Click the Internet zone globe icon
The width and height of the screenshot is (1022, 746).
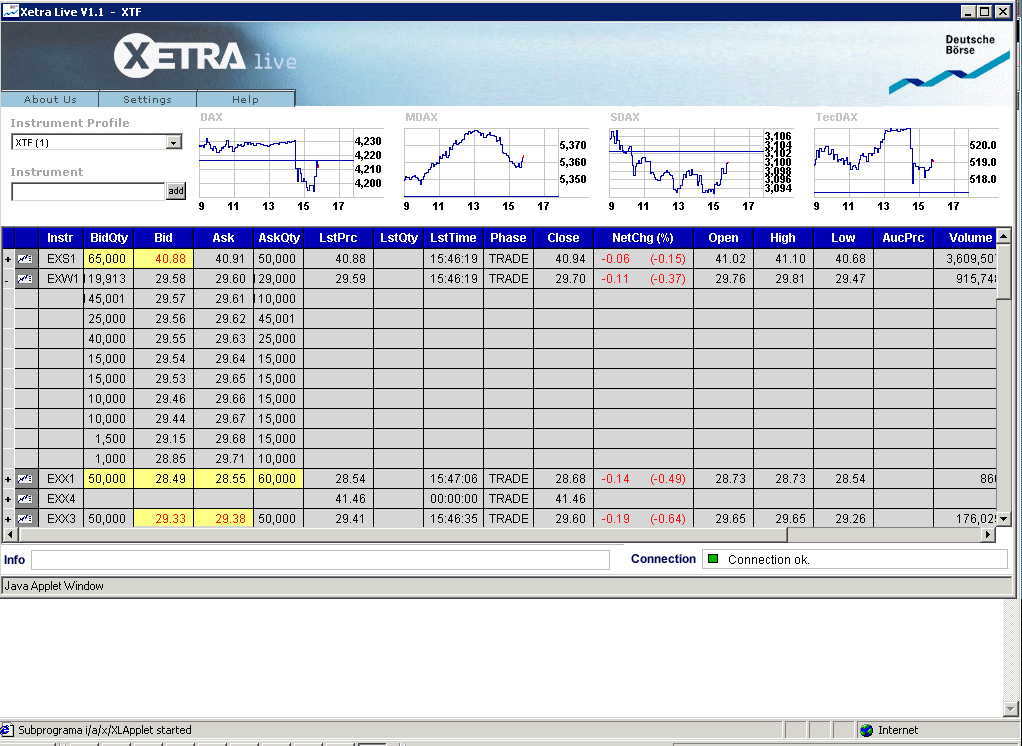click(x=866, y=730)
